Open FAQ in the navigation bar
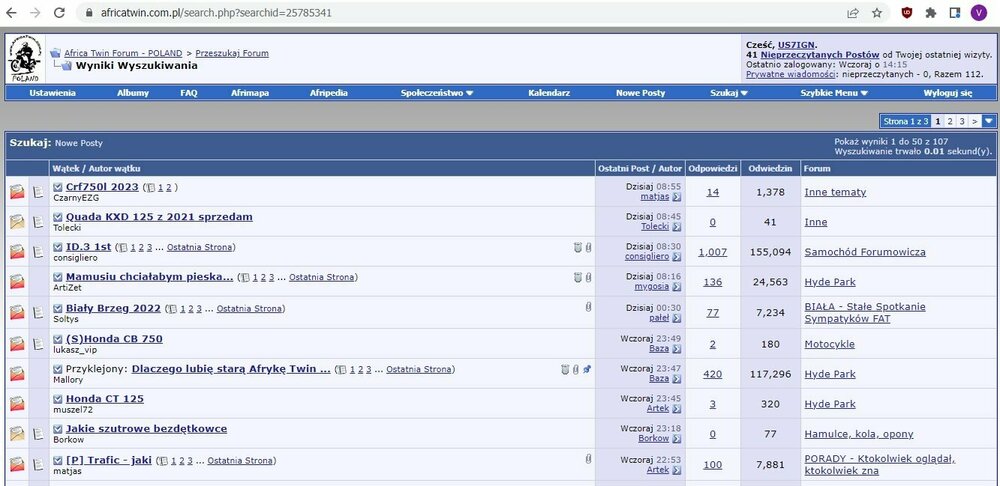 189,92
